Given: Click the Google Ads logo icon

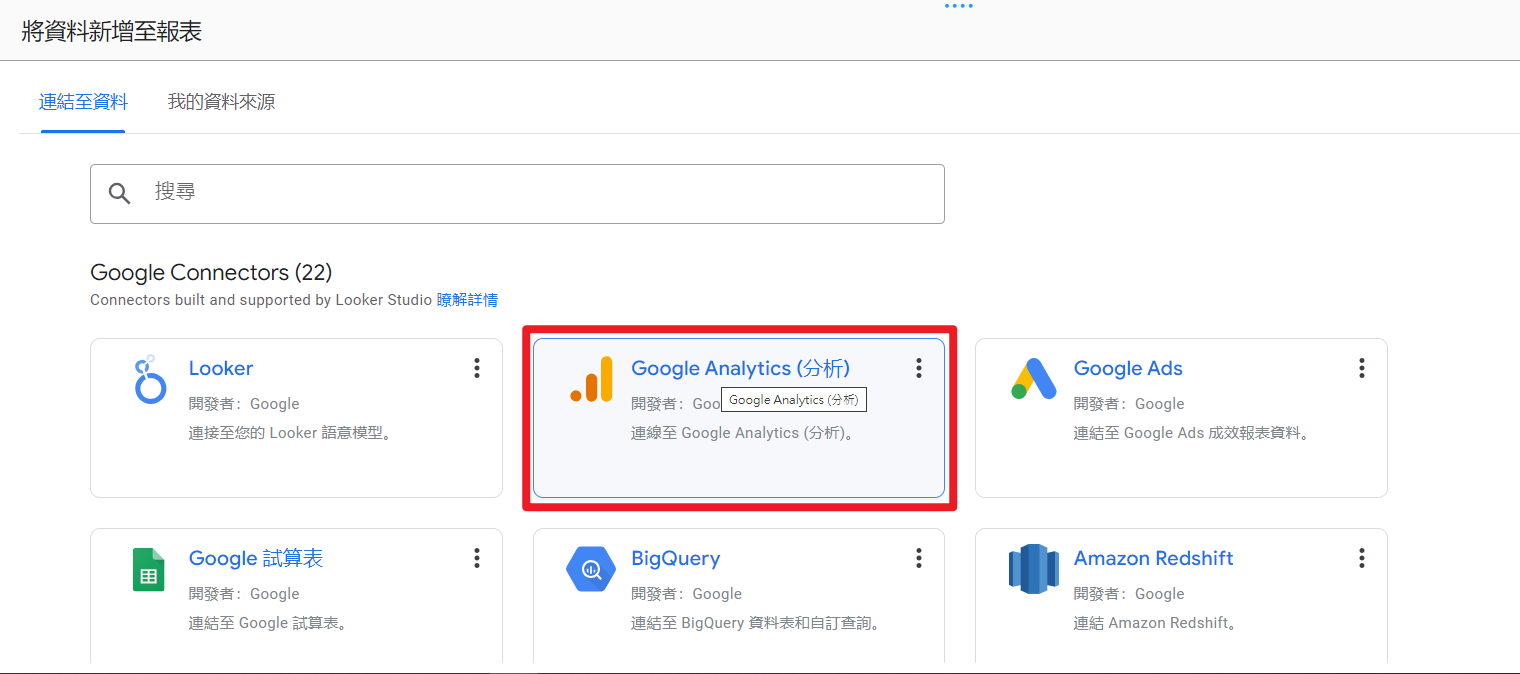Looking at the screenshot, I should pyautogui.click(x=1033, y=378).
